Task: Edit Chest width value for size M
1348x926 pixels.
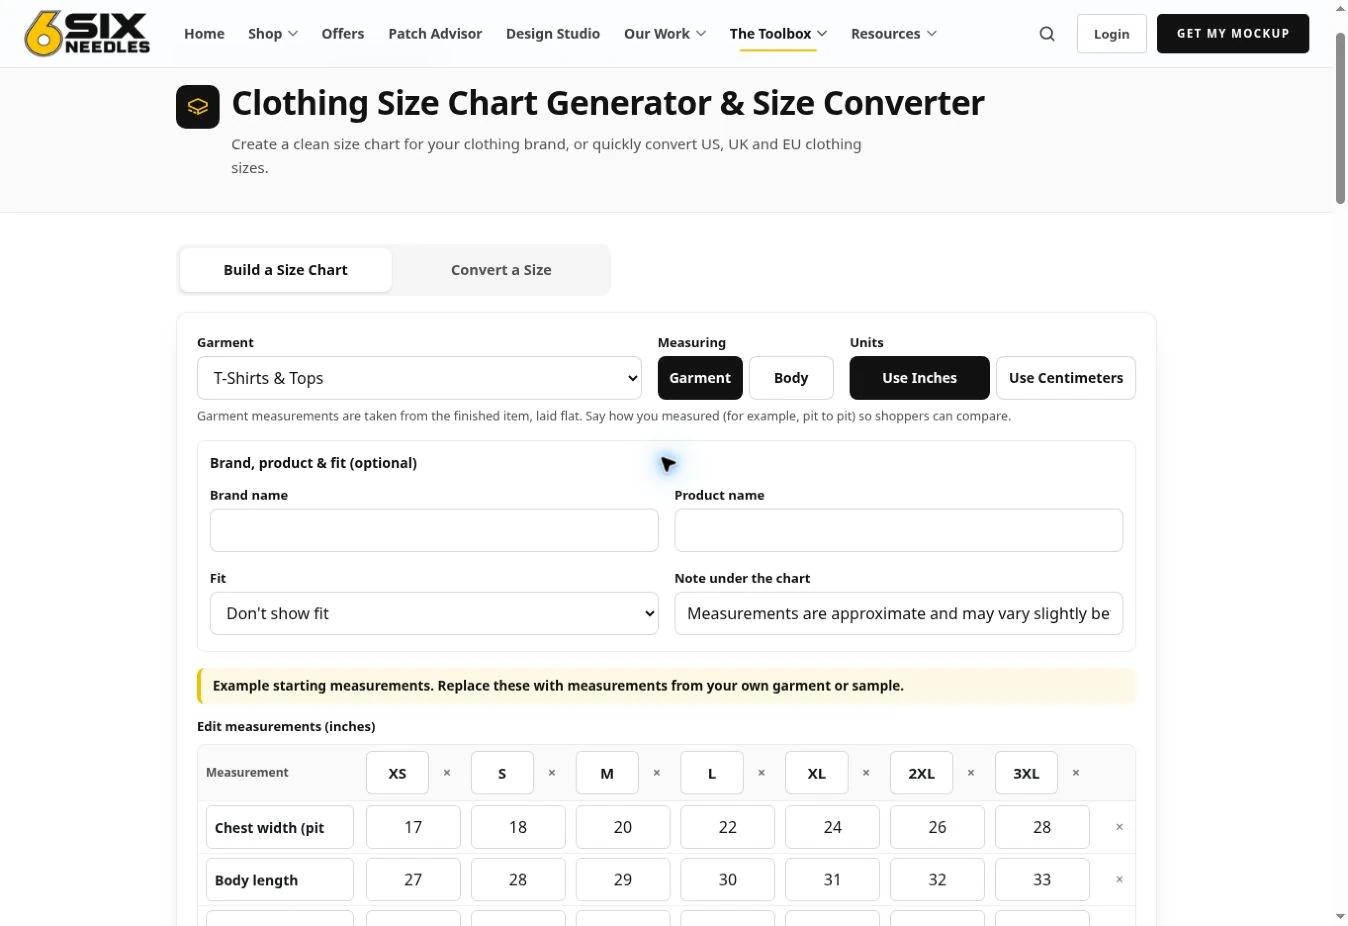Action: pos(623,827)
